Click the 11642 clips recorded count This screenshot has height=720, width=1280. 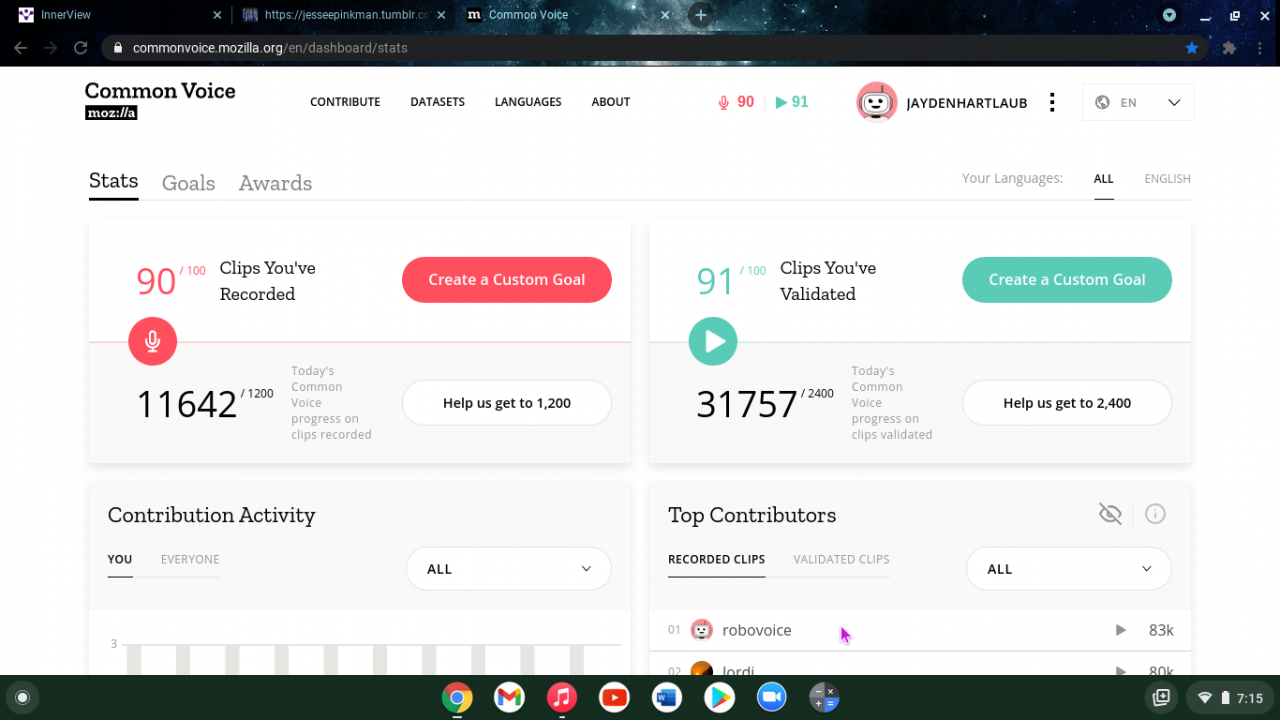pos(187,404)
